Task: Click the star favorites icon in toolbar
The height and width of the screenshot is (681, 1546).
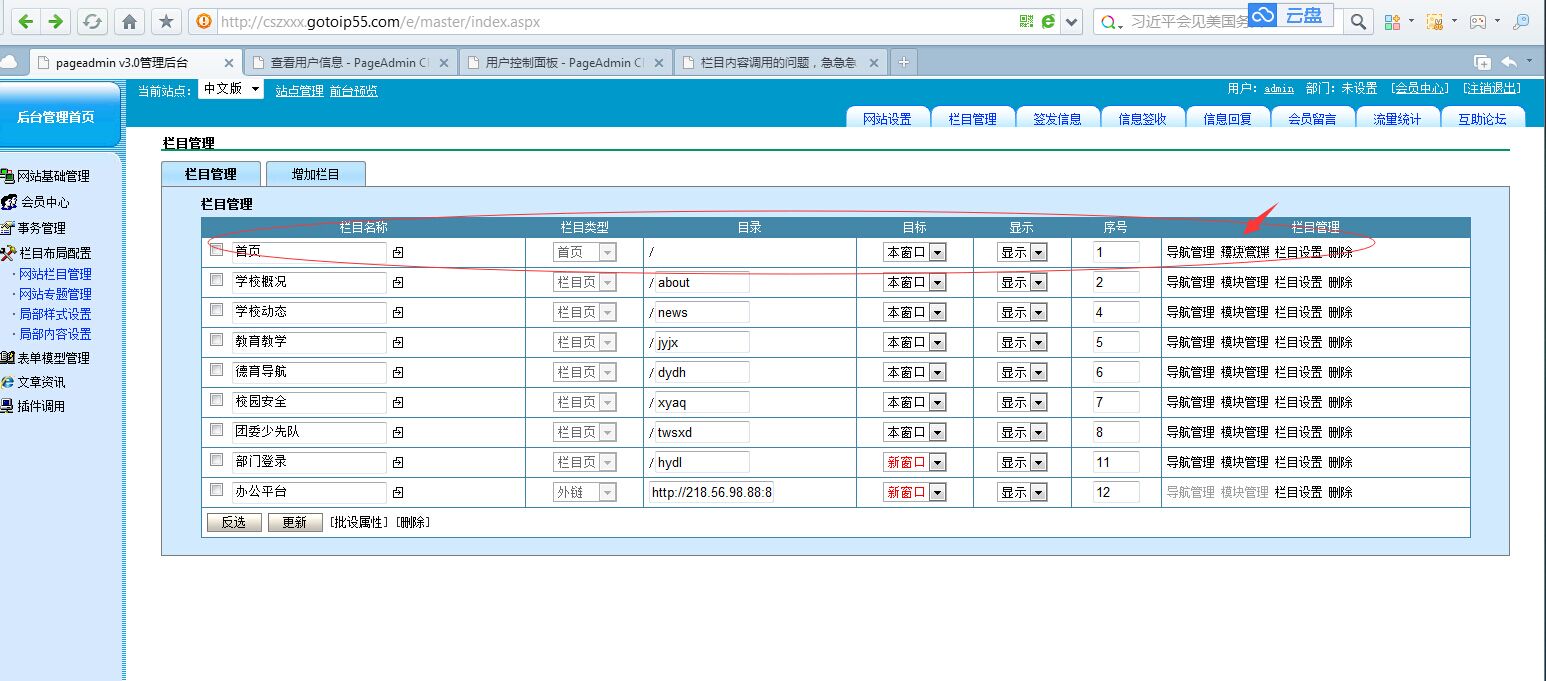Action: tap(166, 21)
